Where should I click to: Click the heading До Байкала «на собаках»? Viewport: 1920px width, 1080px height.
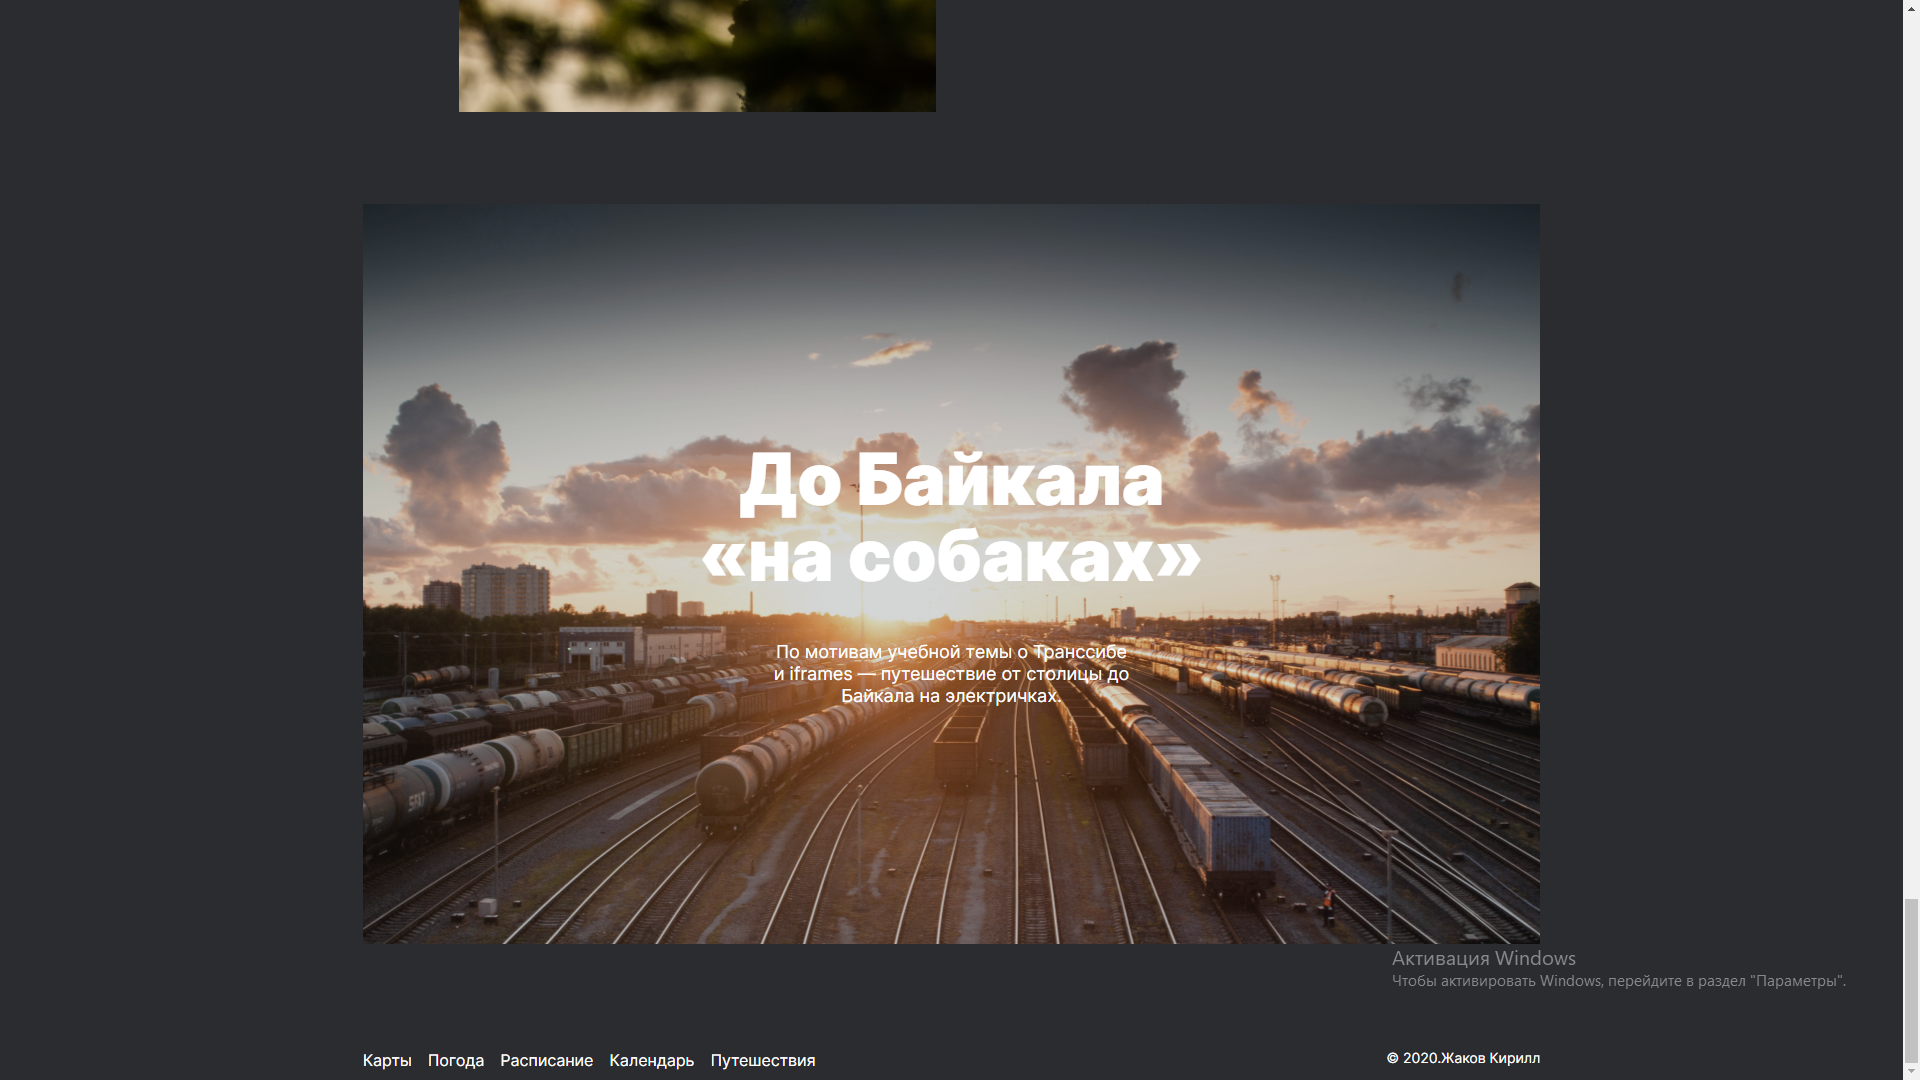pyautogui.click(x=951, y=517)
